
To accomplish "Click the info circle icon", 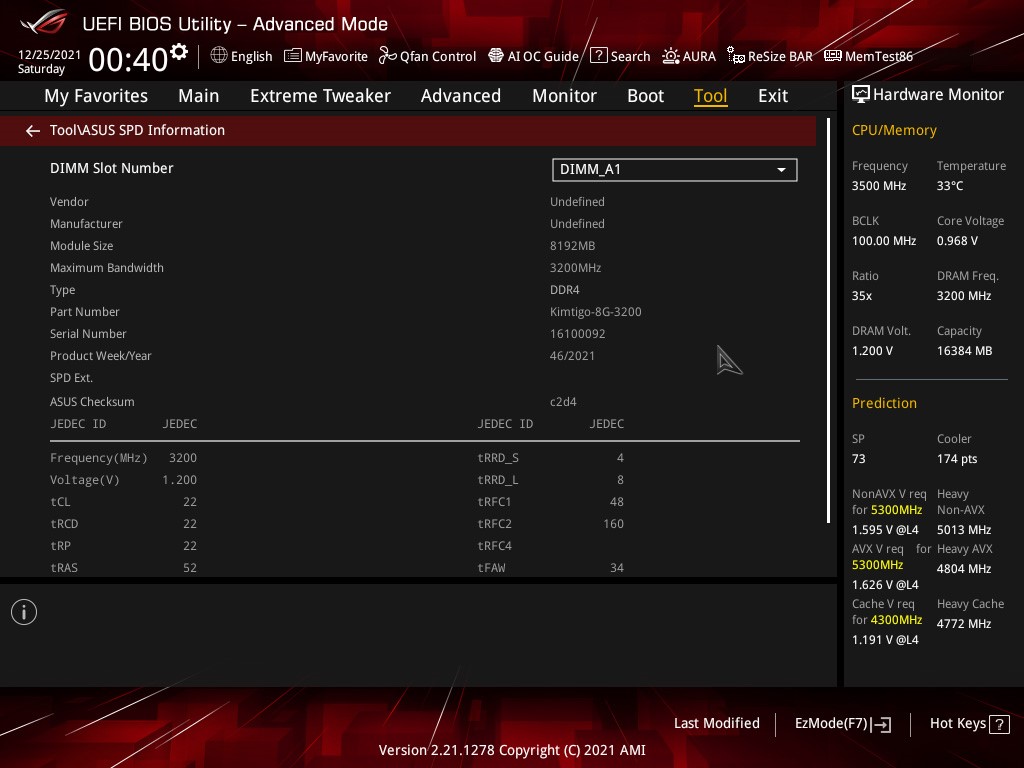I will pyautogui.click(x=24, y=612).
